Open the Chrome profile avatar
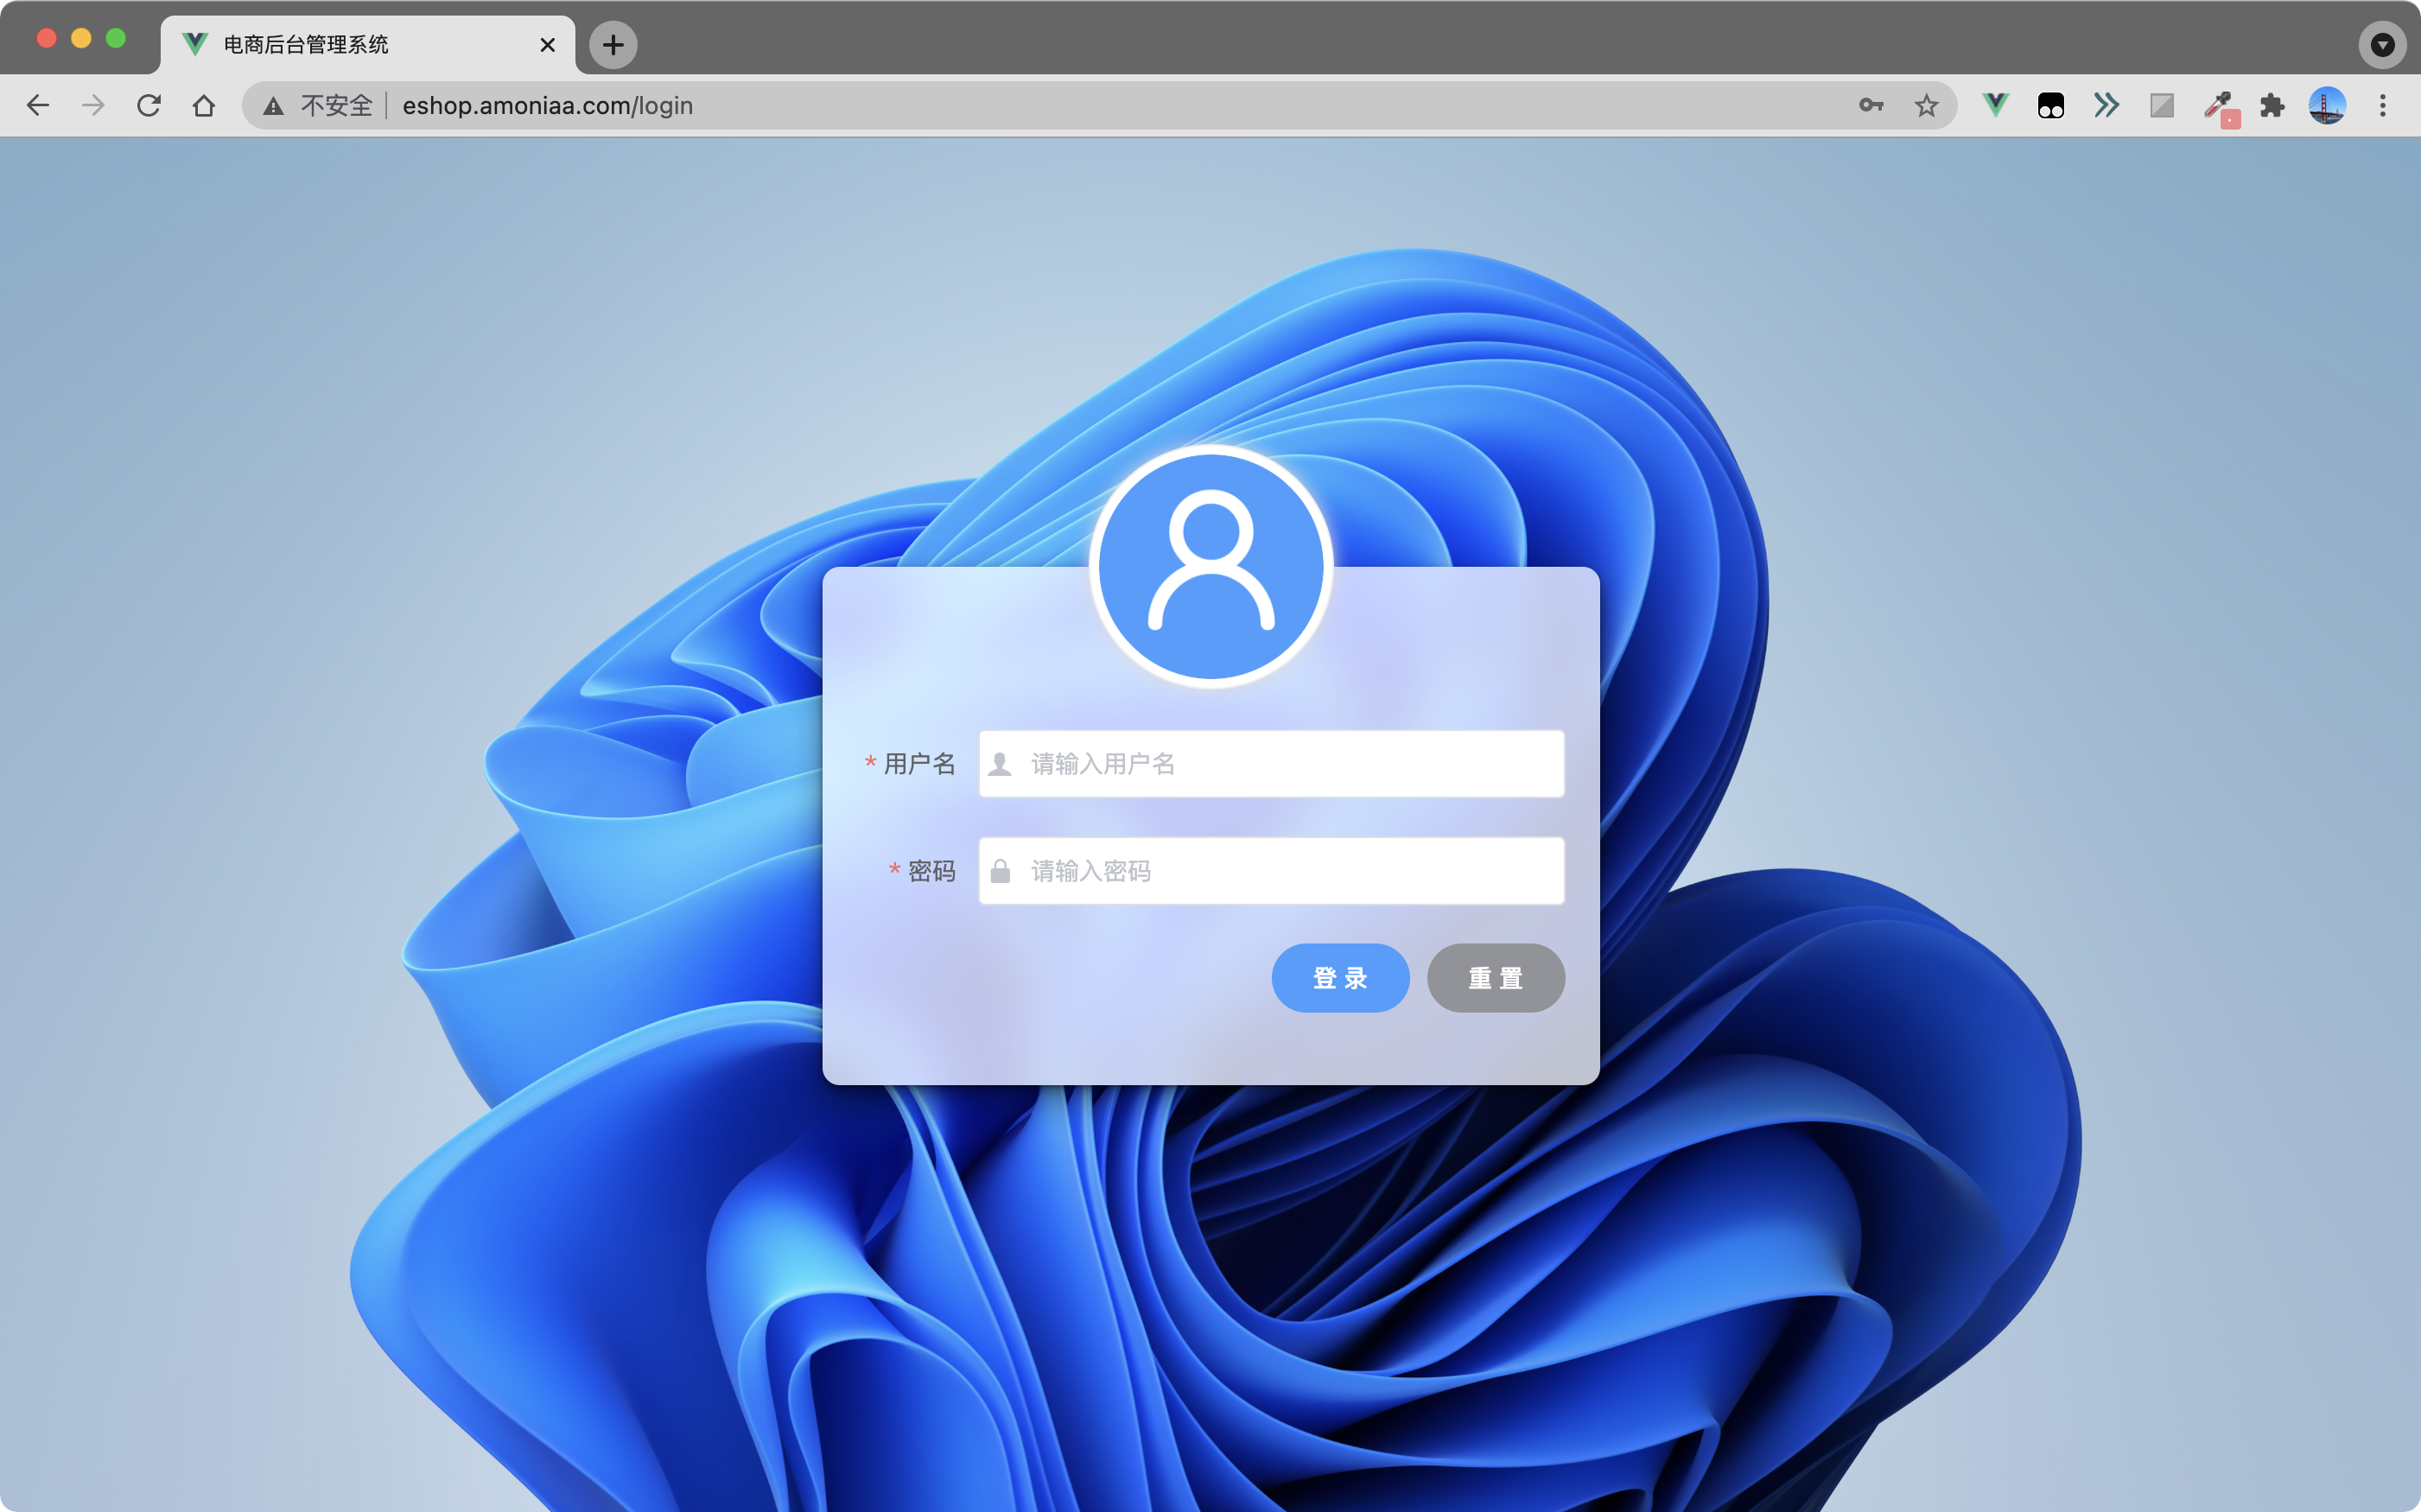 2327,105
